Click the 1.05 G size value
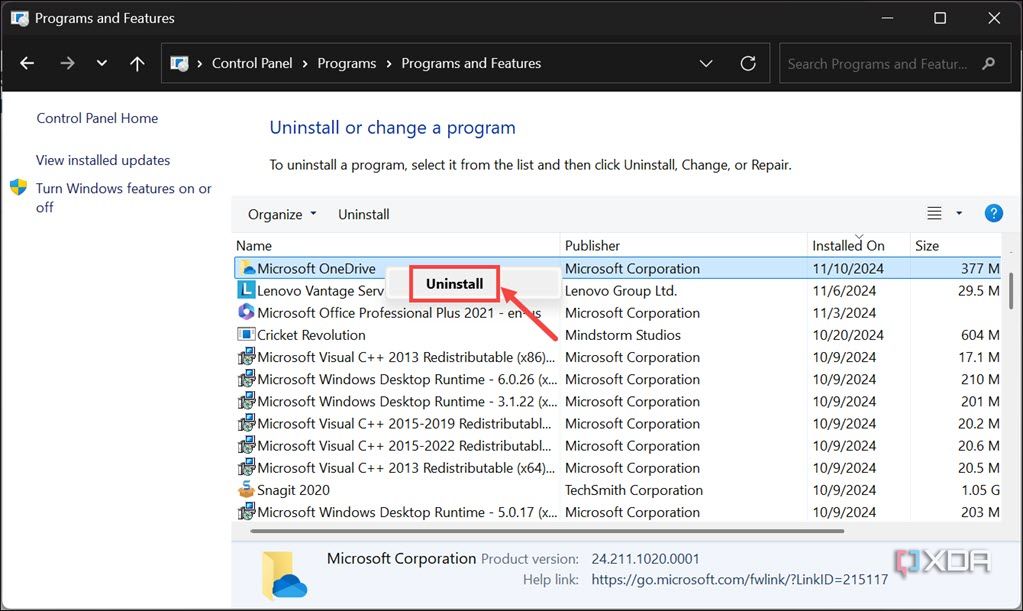The image size is (1023, 611). [x=980, y=490]
